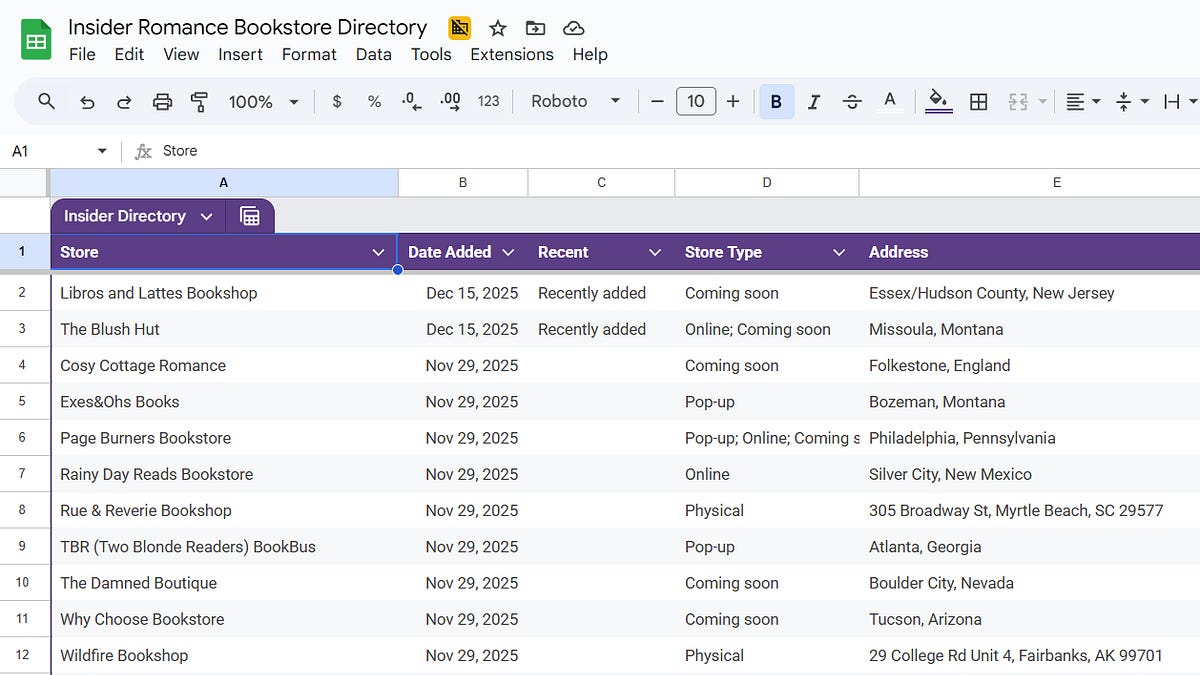The height and width of the screenshot is (675, 1200).
Task: Open the Store Type column dropdown
Action: (x=839, y=252)
